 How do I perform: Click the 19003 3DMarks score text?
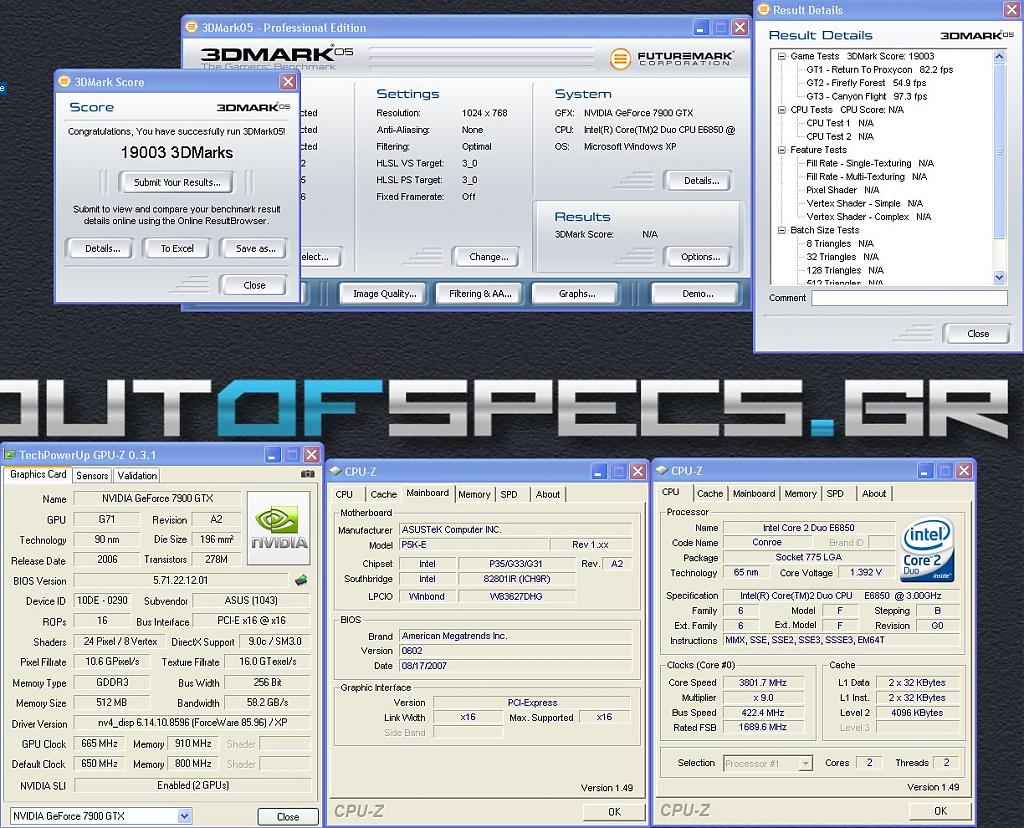click(x=176, y=152)
